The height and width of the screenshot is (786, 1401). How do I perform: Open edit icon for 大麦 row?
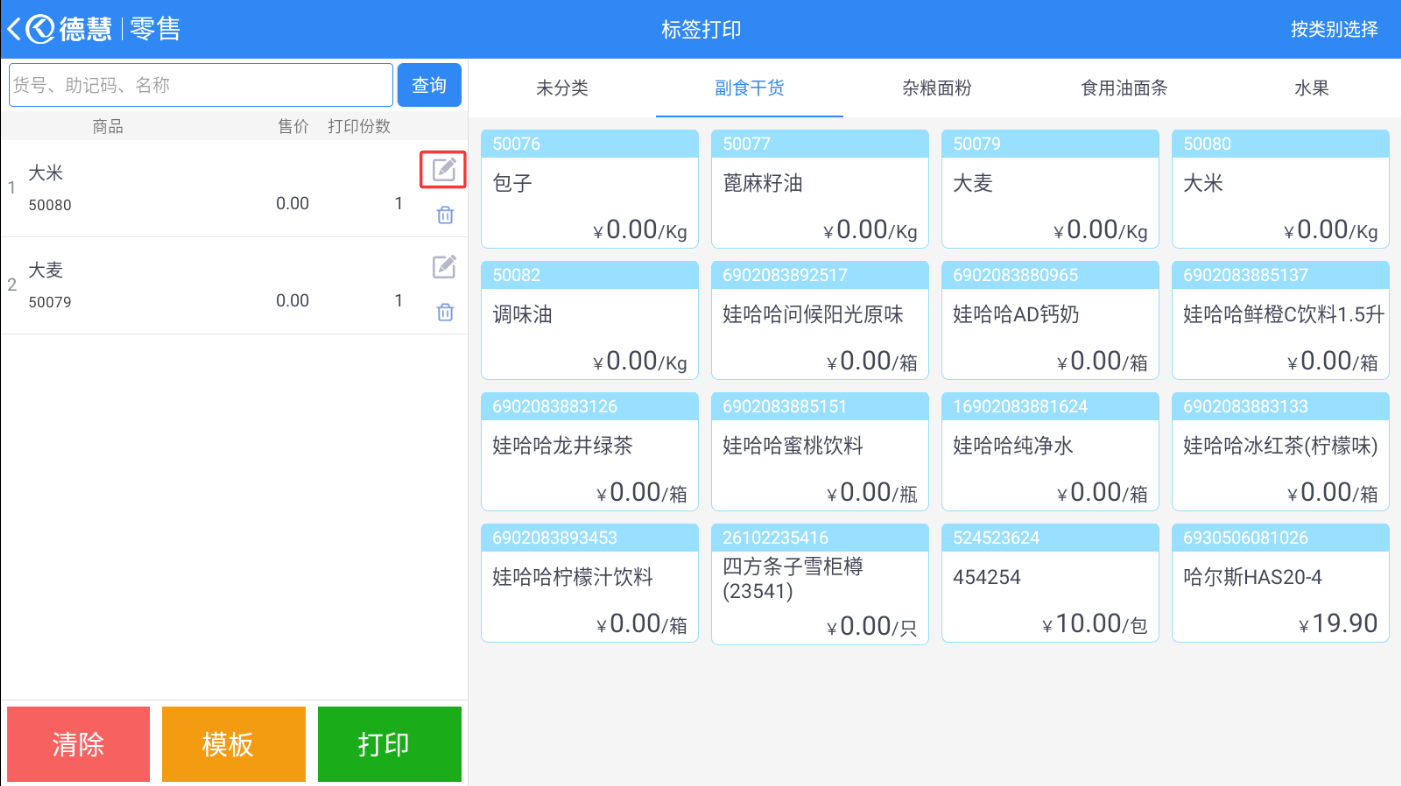[444, 267]
